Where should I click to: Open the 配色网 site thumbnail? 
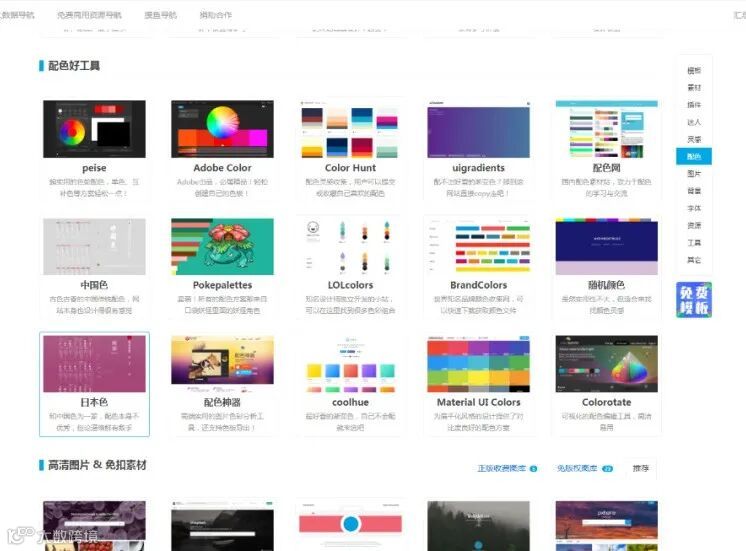607,129
